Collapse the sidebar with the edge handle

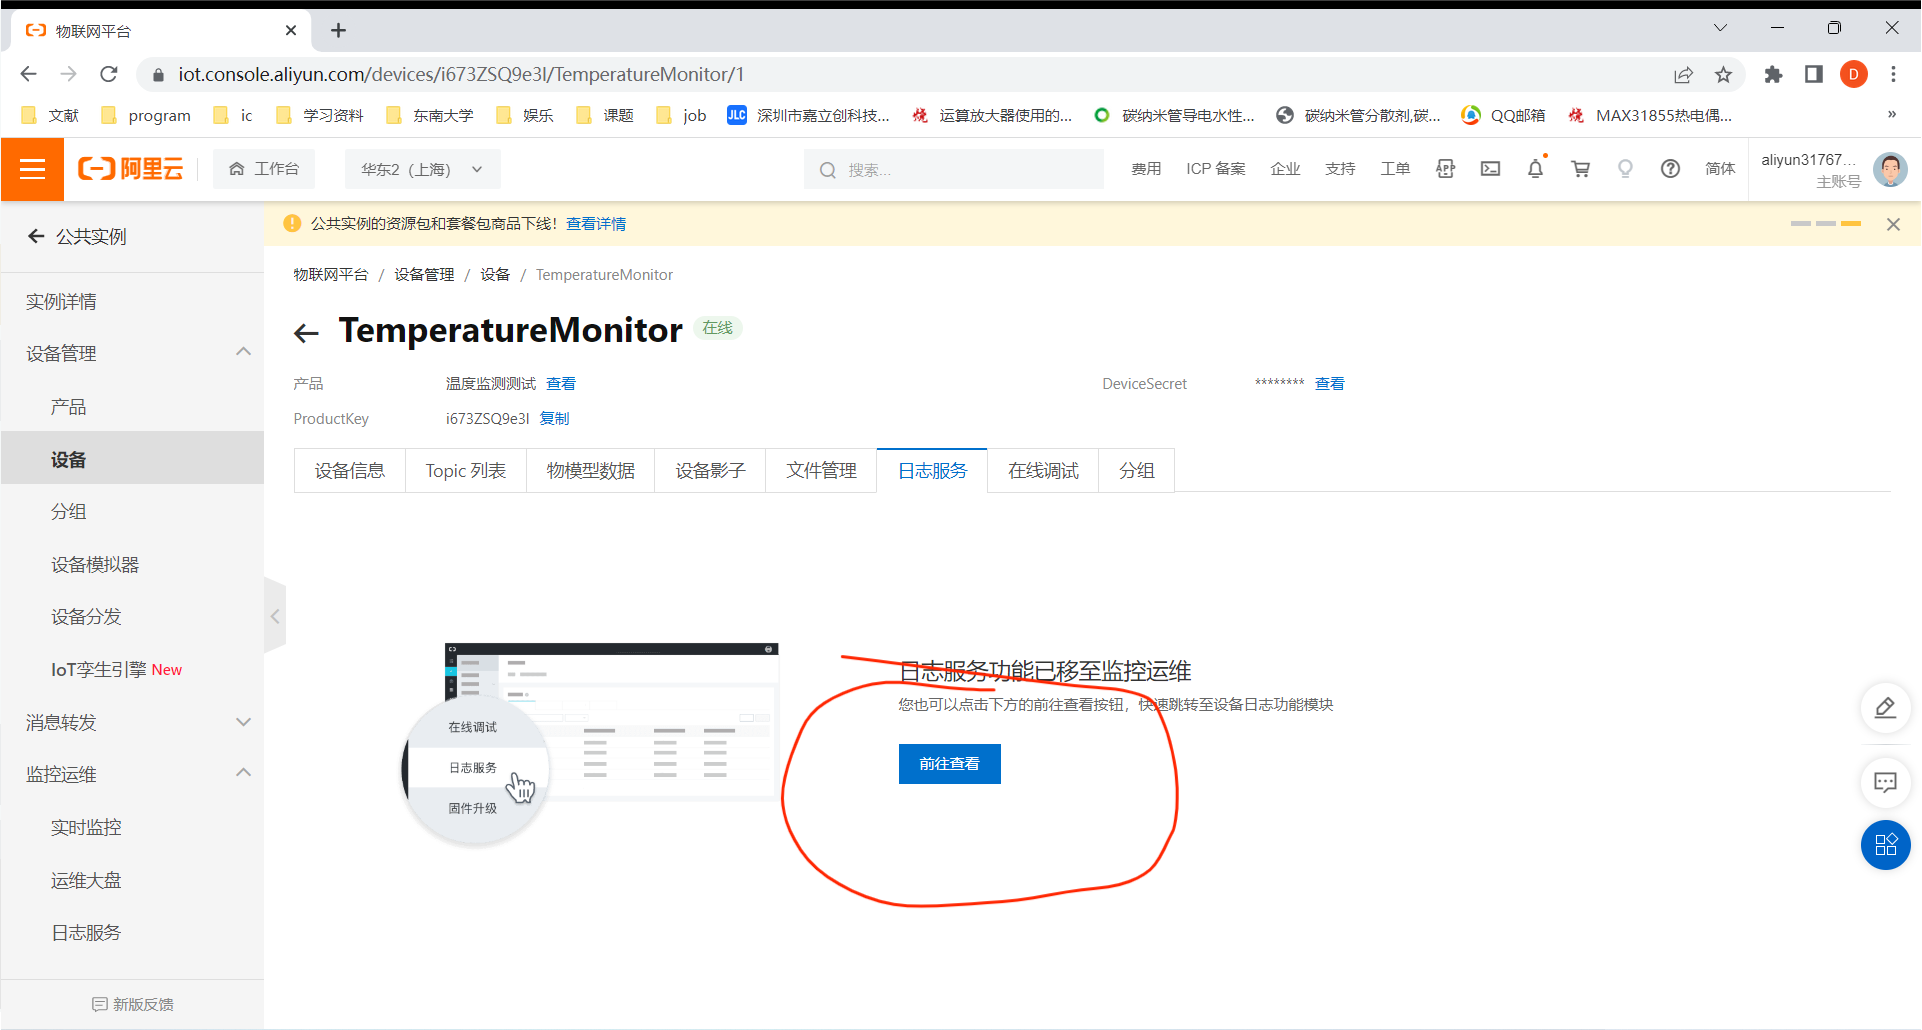[275, 616]
